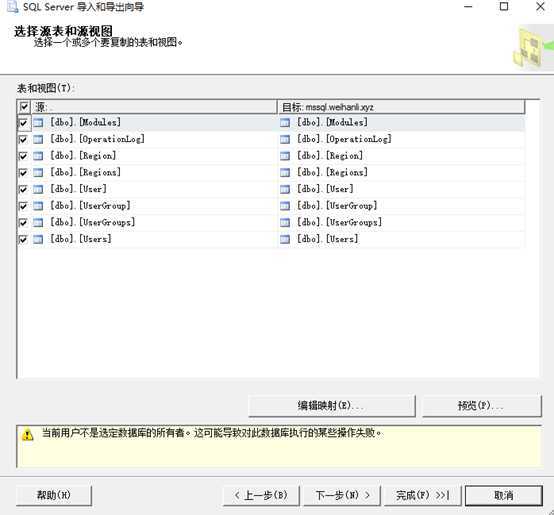The image size is (554, 515).
Task: Select source text [dbo].[UserGroups]
Action: 92,222
